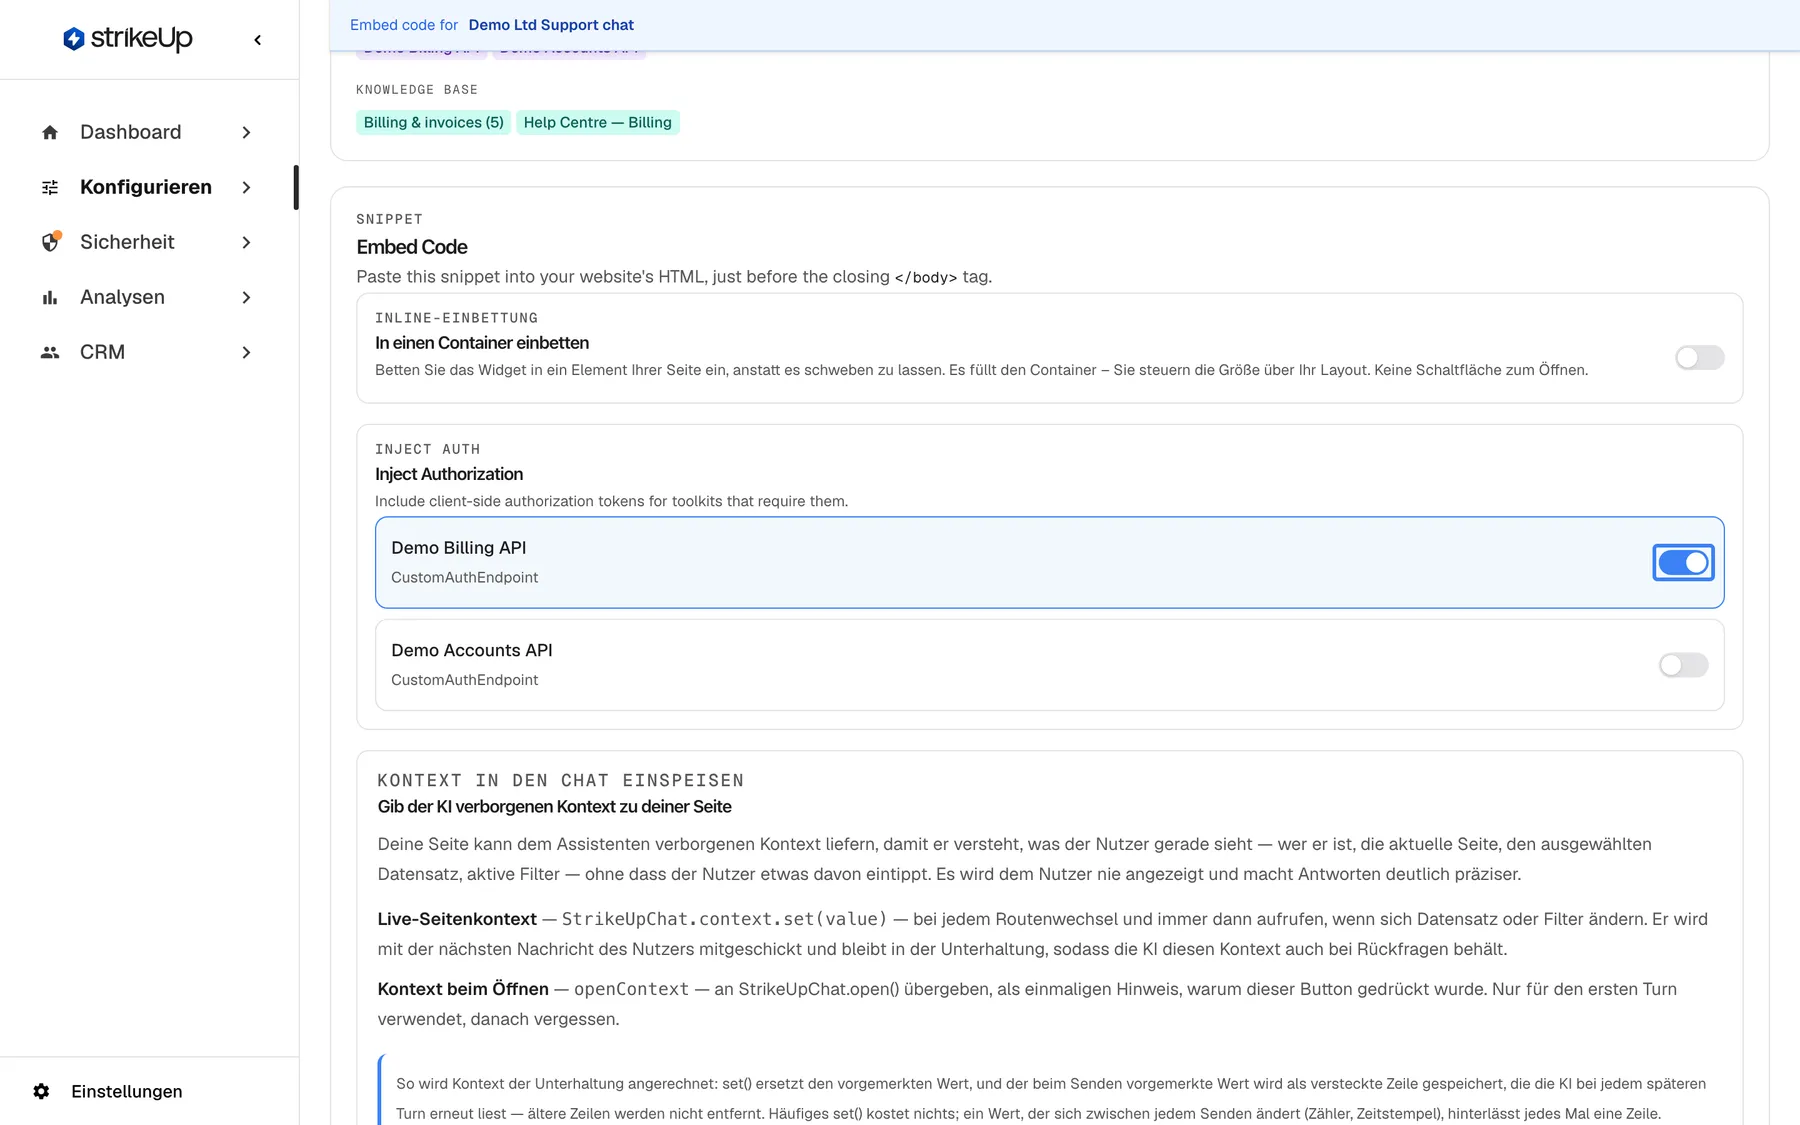This screenshot has height=1125, width=1800.
Task: Select Konfigurieren in the sidebar
Action: (x=147, y=187)
